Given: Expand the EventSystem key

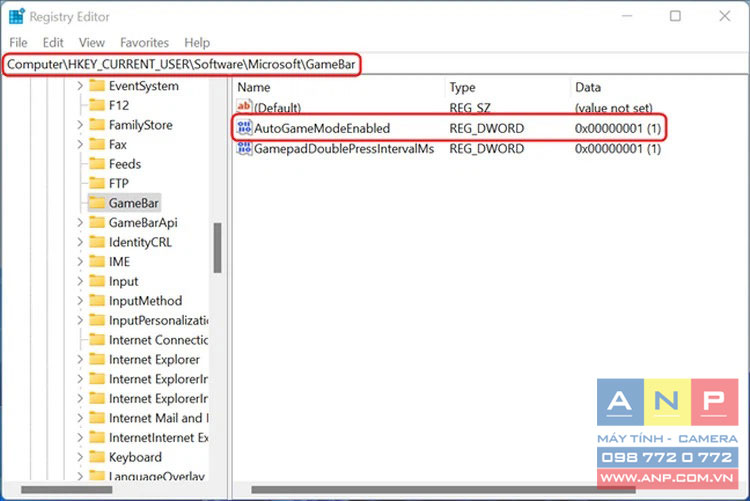Looking at the screenshot, I should tap(80, 86).
